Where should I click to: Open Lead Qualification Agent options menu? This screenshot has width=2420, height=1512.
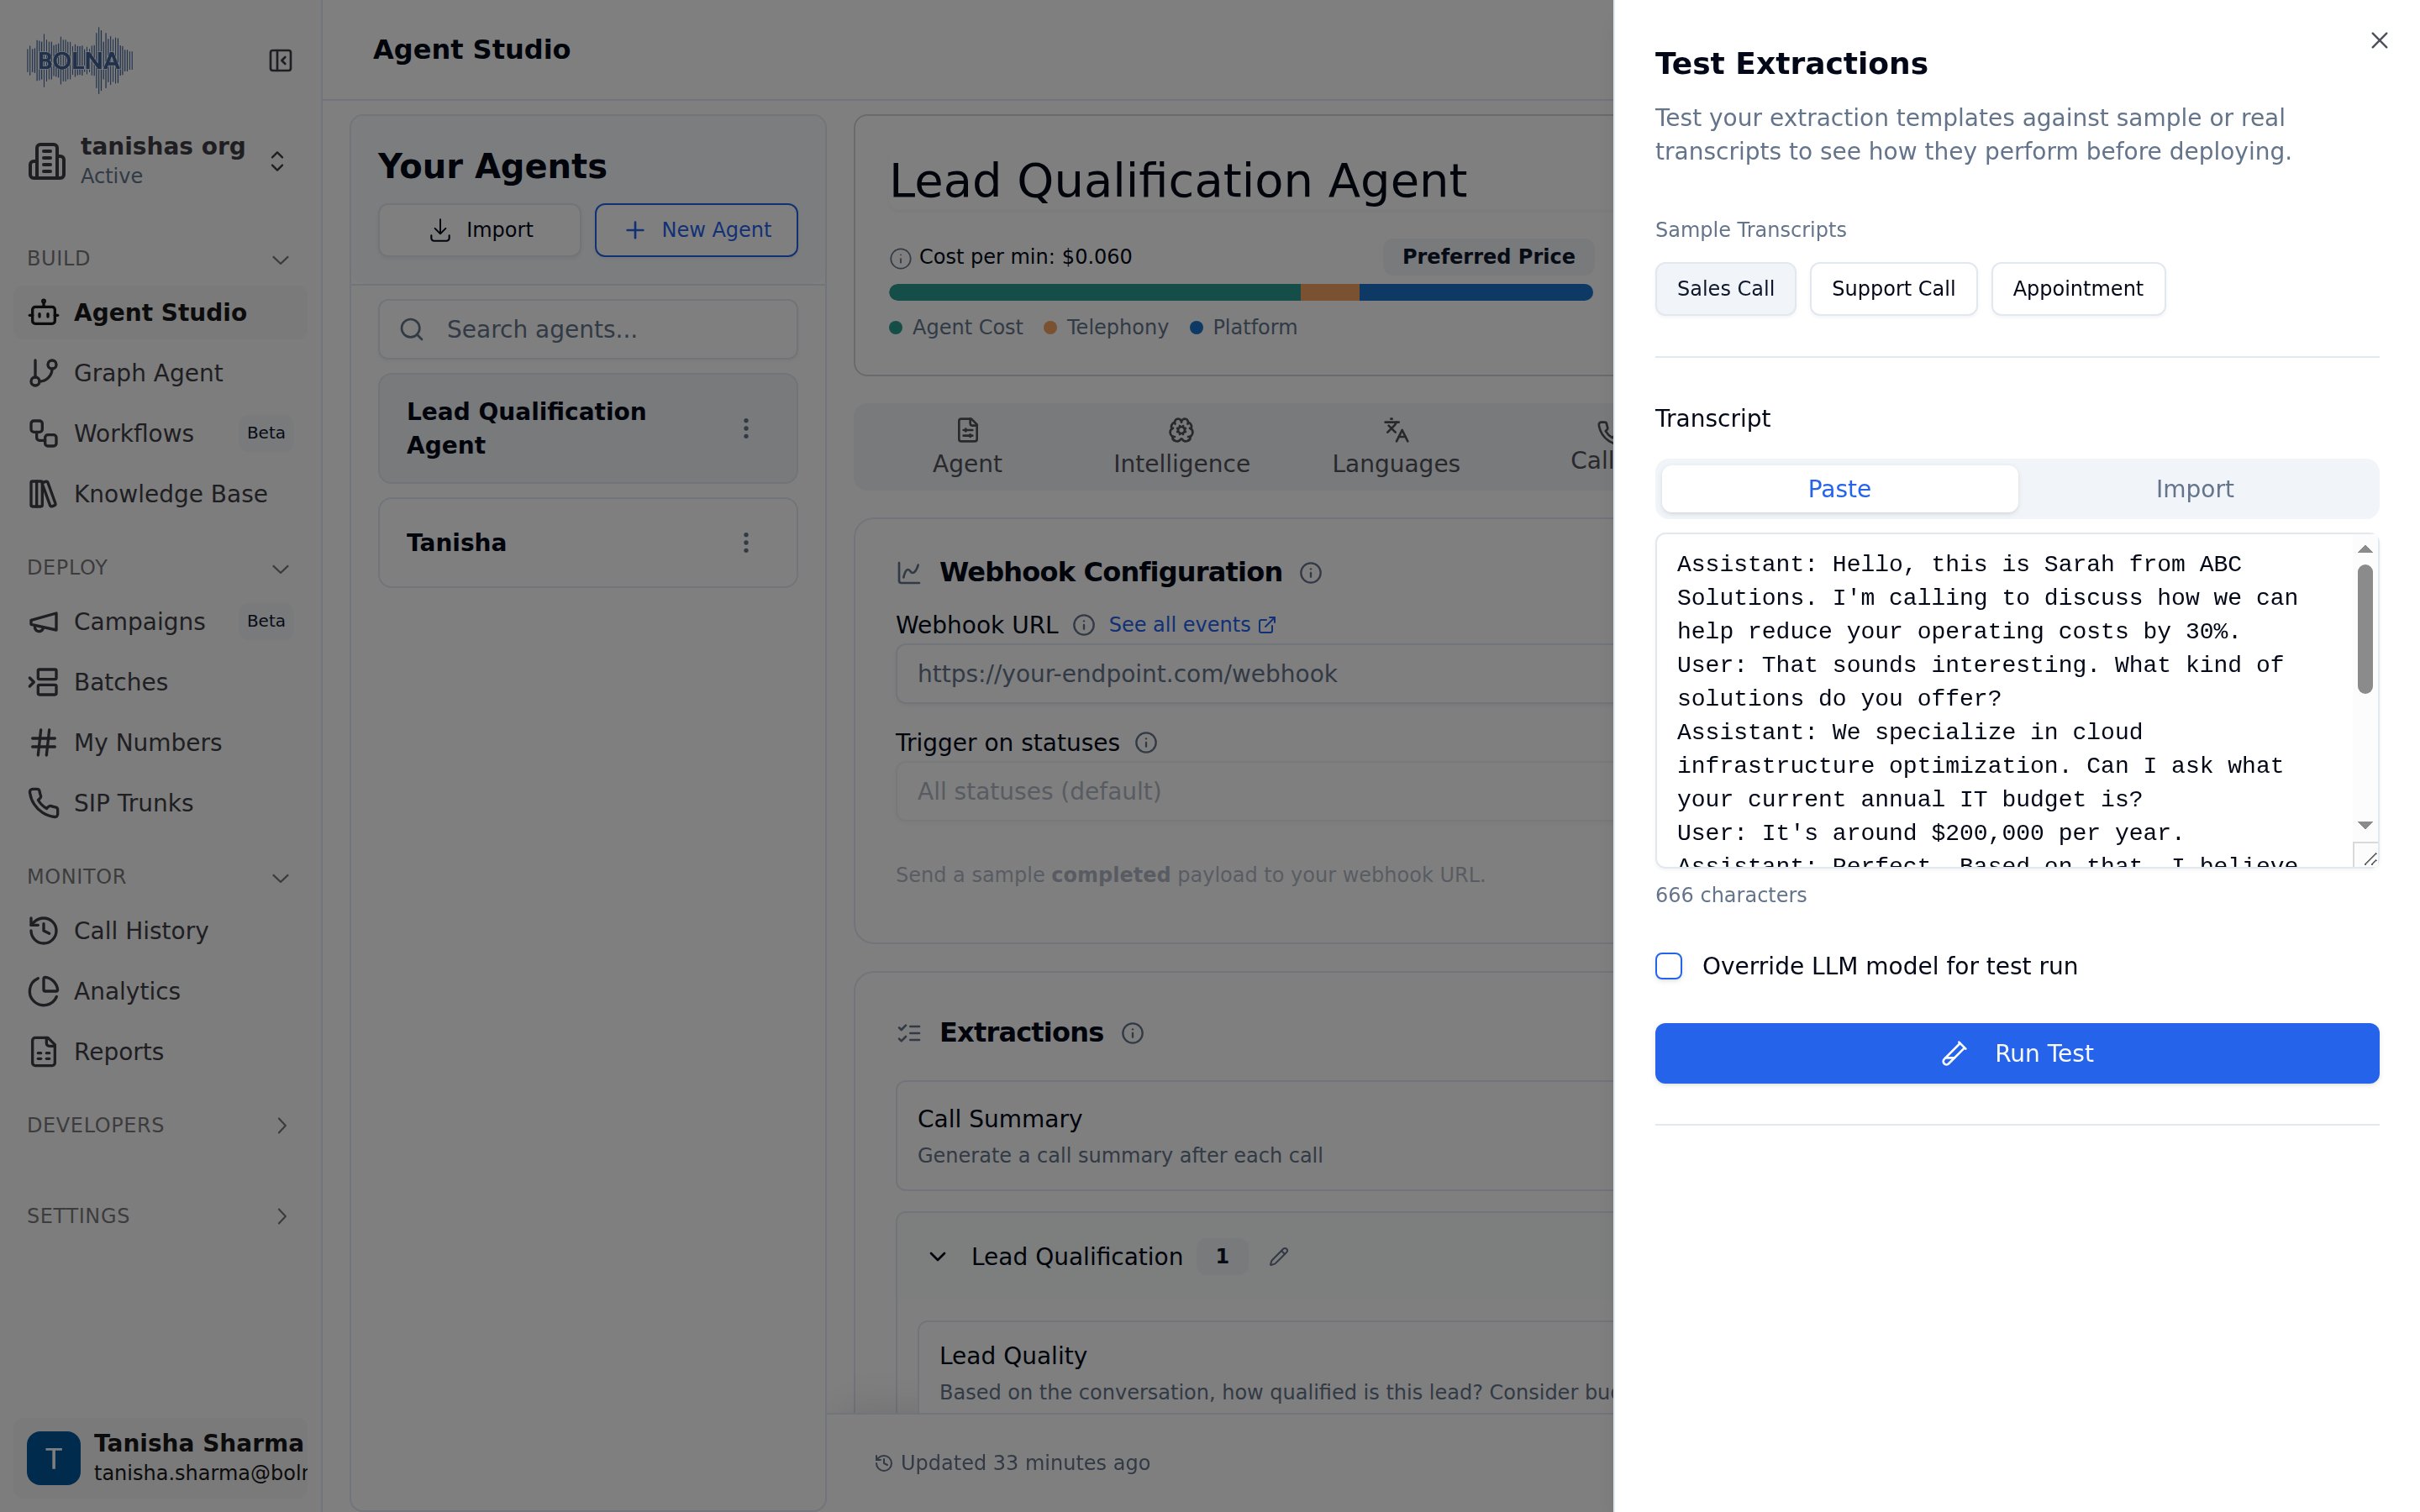click(x=746, y=429)
